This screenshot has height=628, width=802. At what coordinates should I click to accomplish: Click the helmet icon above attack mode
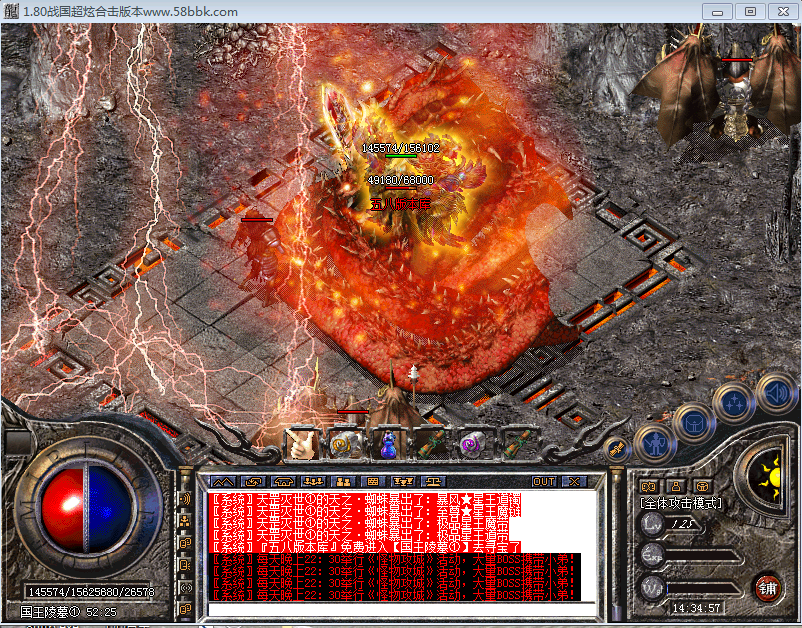(x=703, y=486)
